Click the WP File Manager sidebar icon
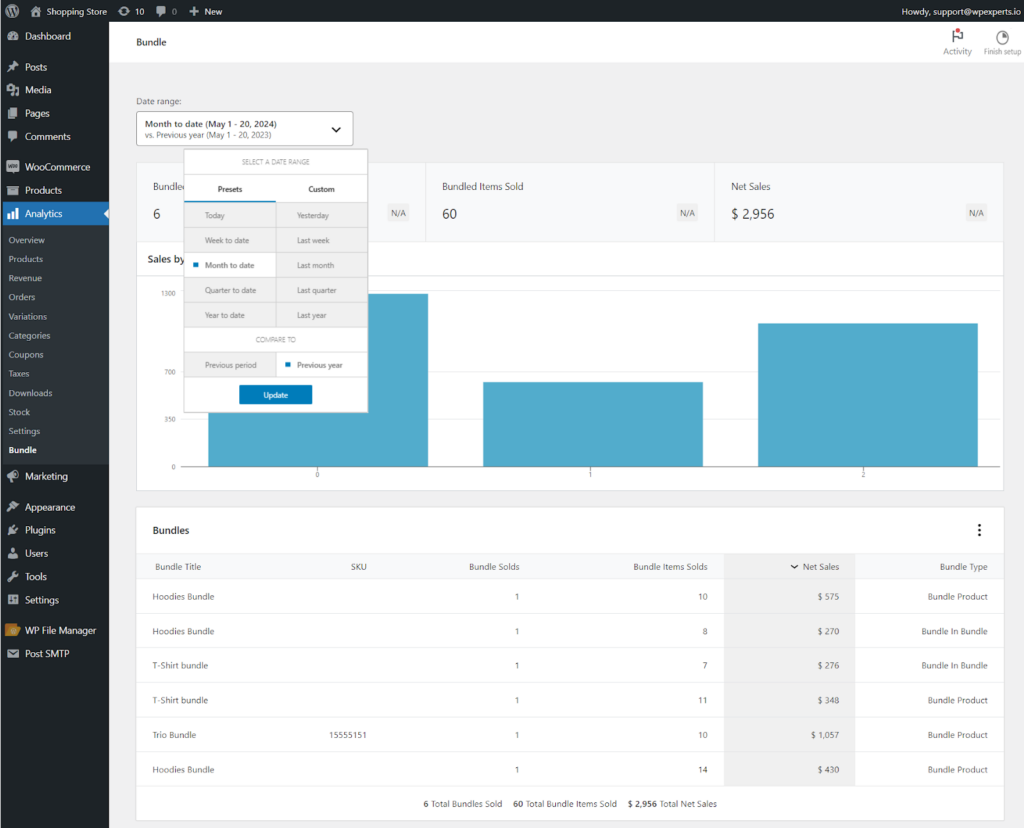 point(12,630)
